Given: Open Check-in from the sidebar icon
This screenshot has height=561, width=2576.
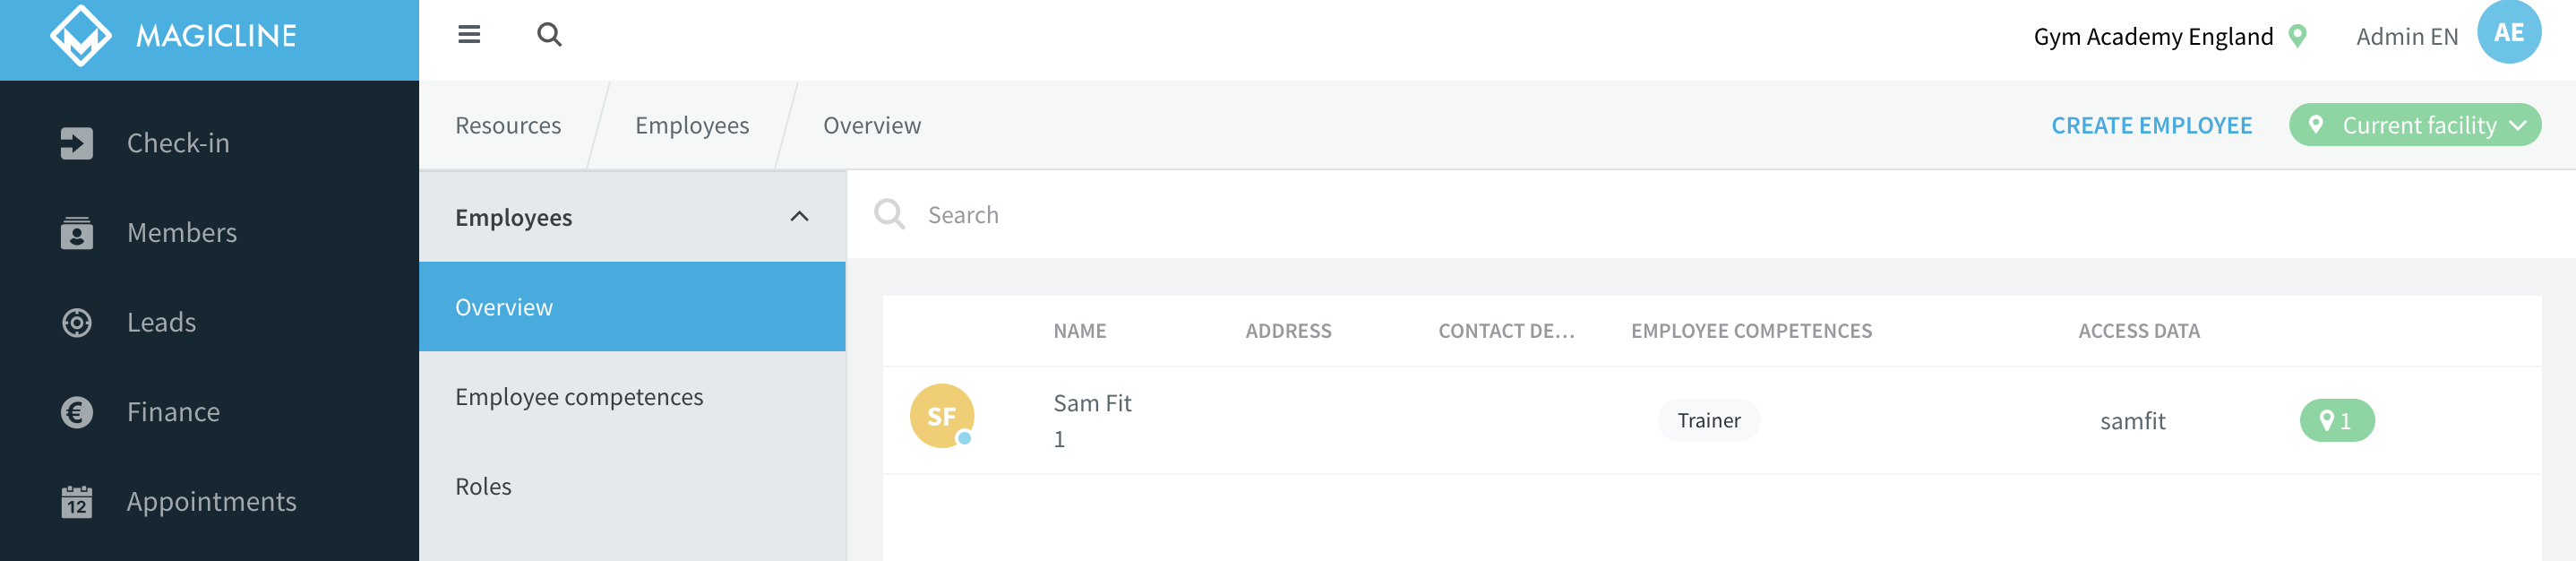Looking at the screenshot, I should click(77, 143).
